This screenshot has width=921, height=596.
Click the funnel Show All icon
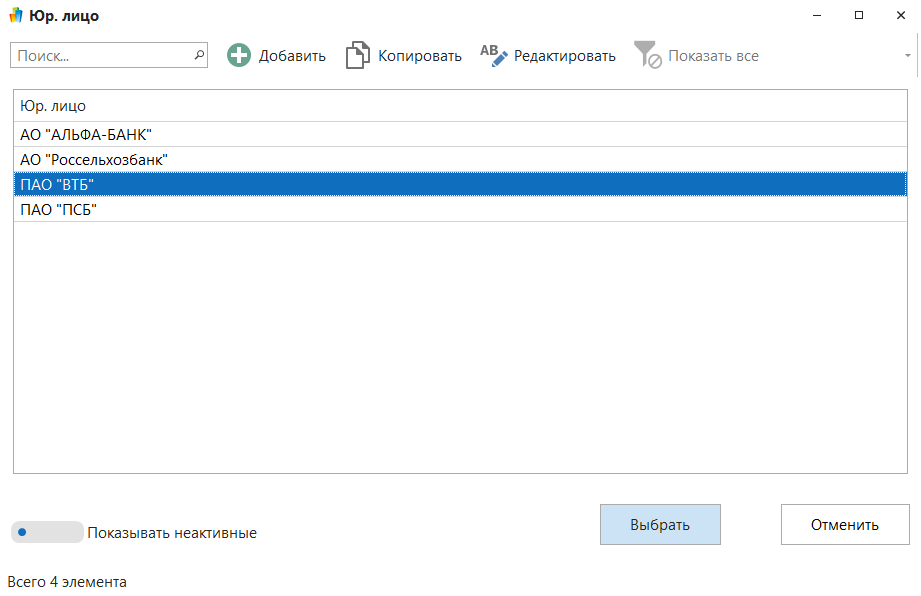pyautogui.click(x=648, y=56)
